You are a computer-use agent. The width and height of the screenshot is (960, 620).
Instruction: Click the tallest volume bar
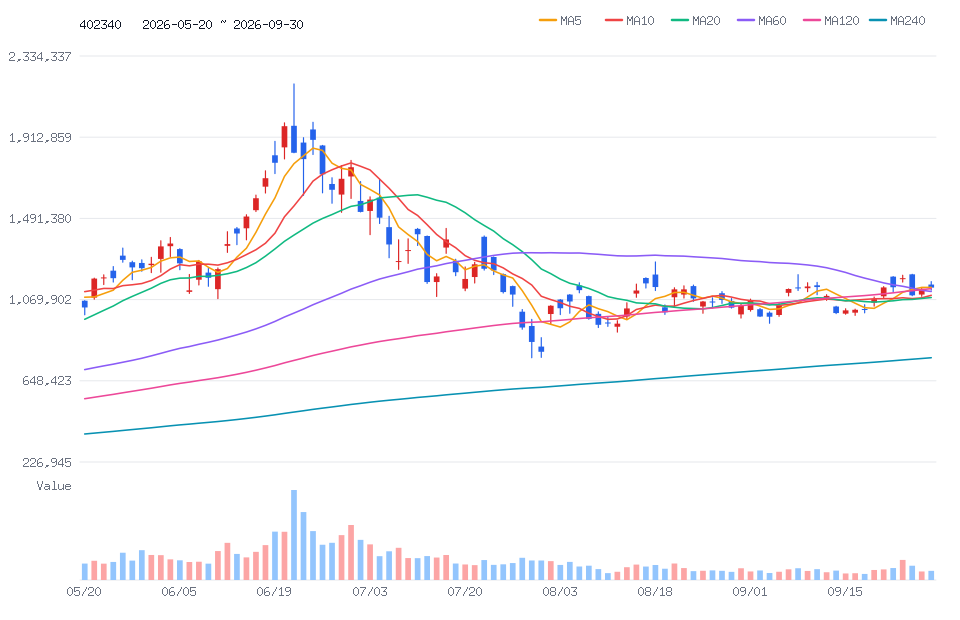click(294, 535)
